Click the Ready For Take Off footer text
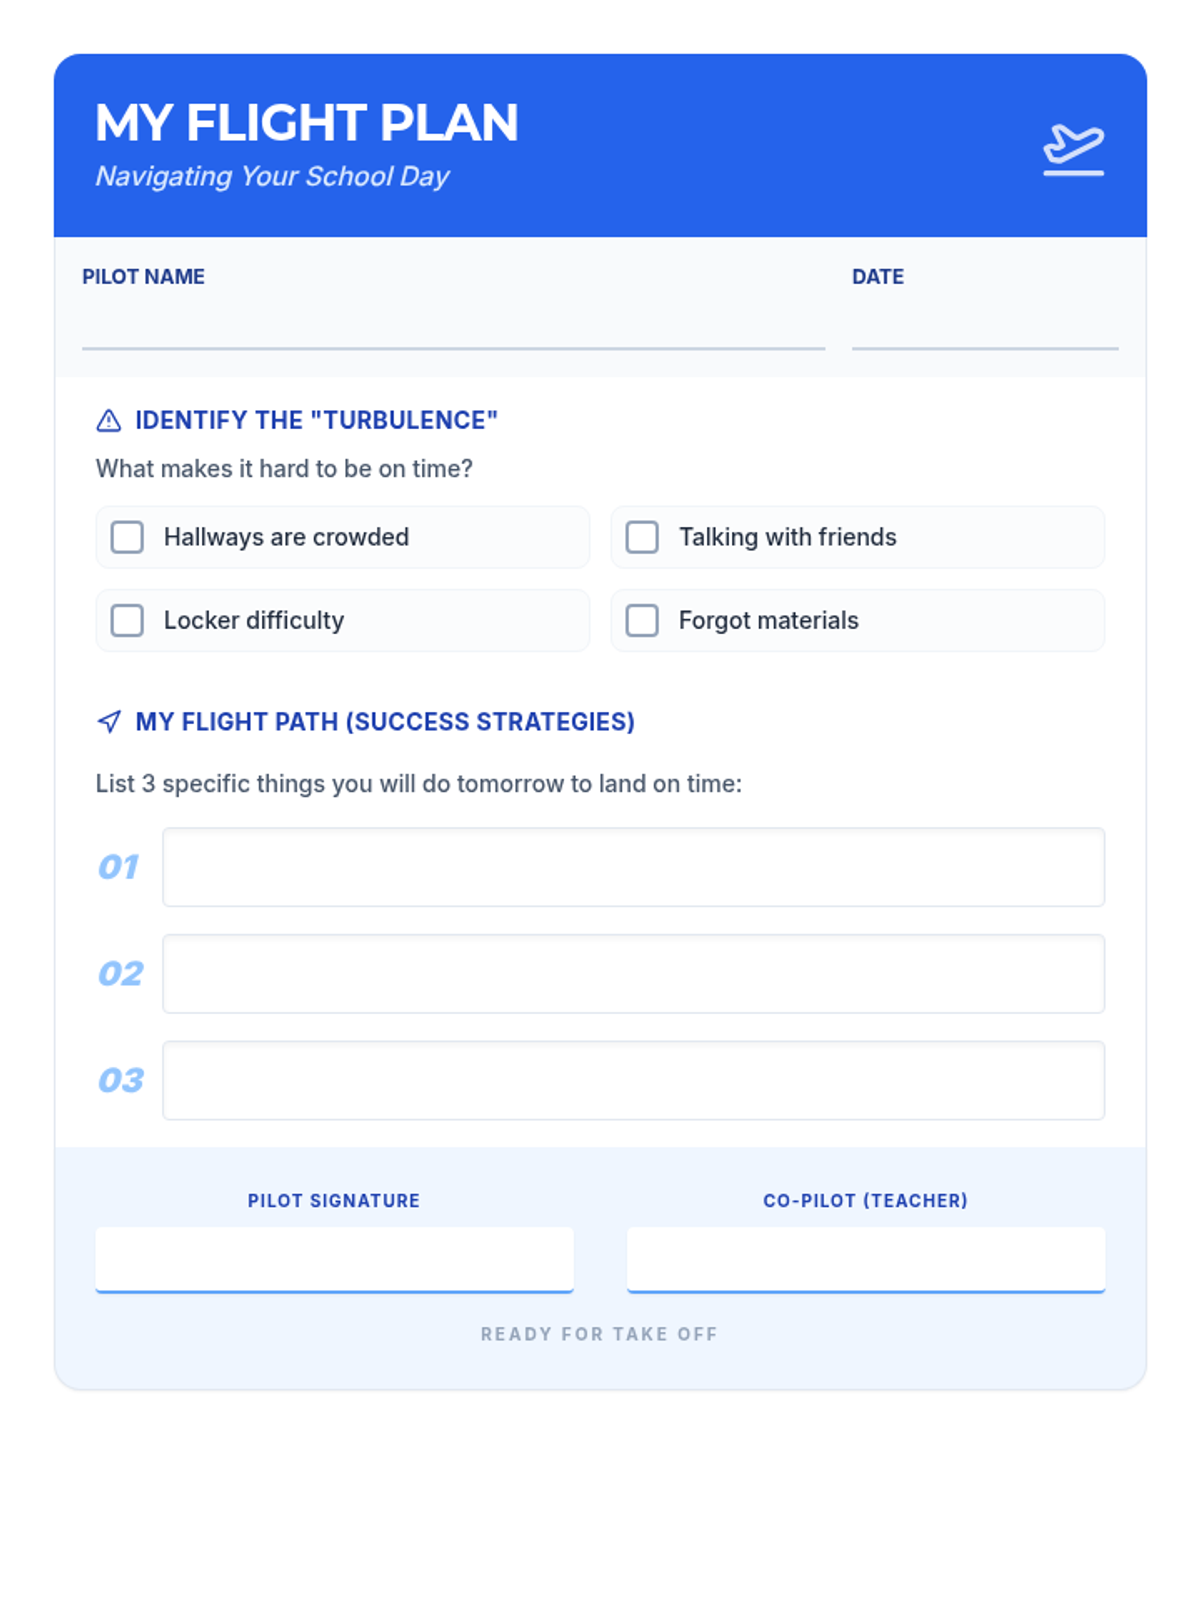This screenshot has height=1600, width=1200. point(599,1334)
